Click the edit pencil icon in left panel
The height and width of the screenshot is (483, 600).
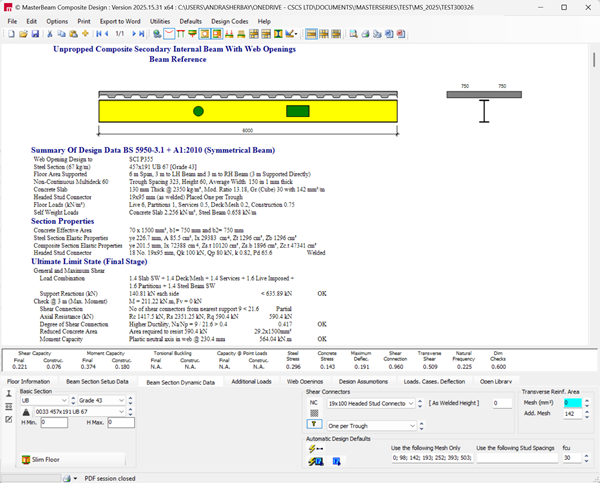(x=9, y=419)
